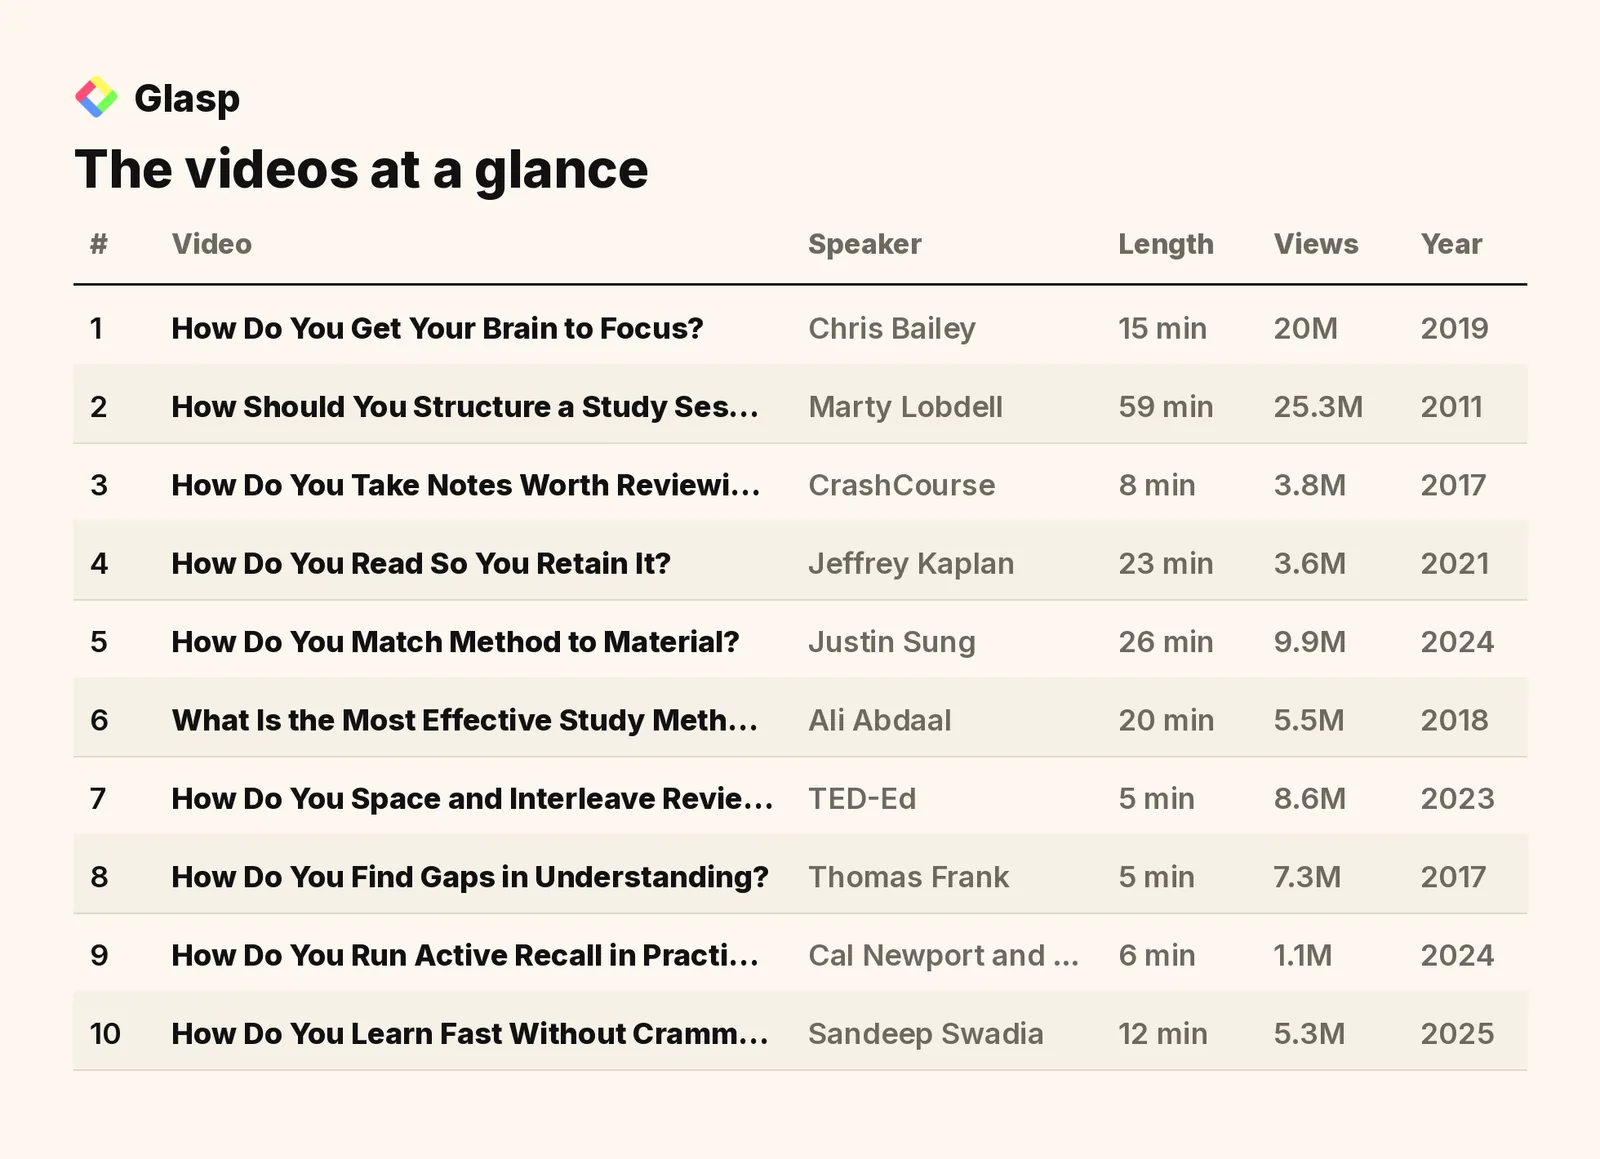Click the year '2025' cell

1457,1033
